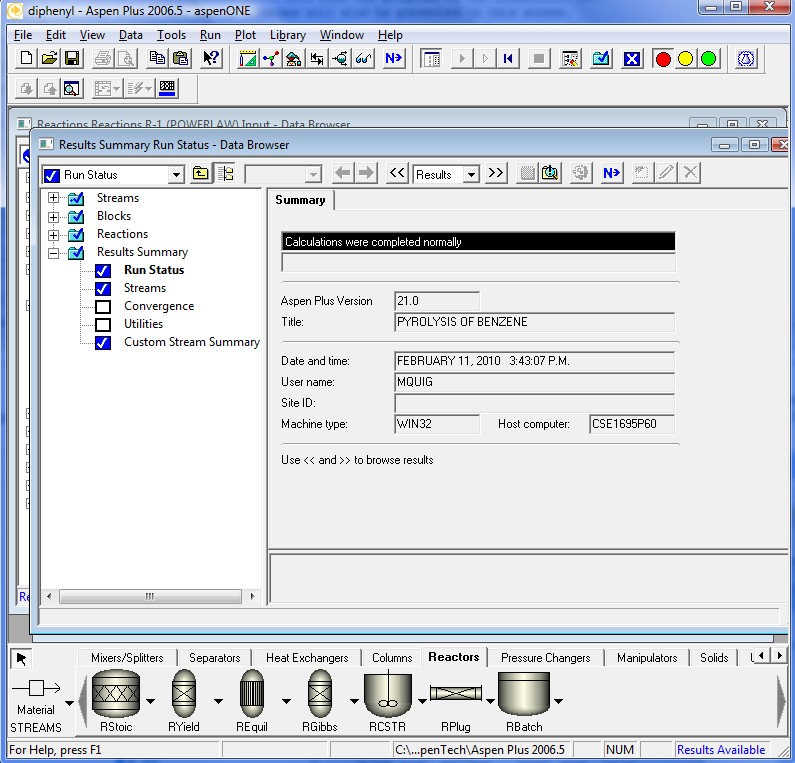Open the Plot menu
Viewport: 795px width, 763px height.
point(245,35)
